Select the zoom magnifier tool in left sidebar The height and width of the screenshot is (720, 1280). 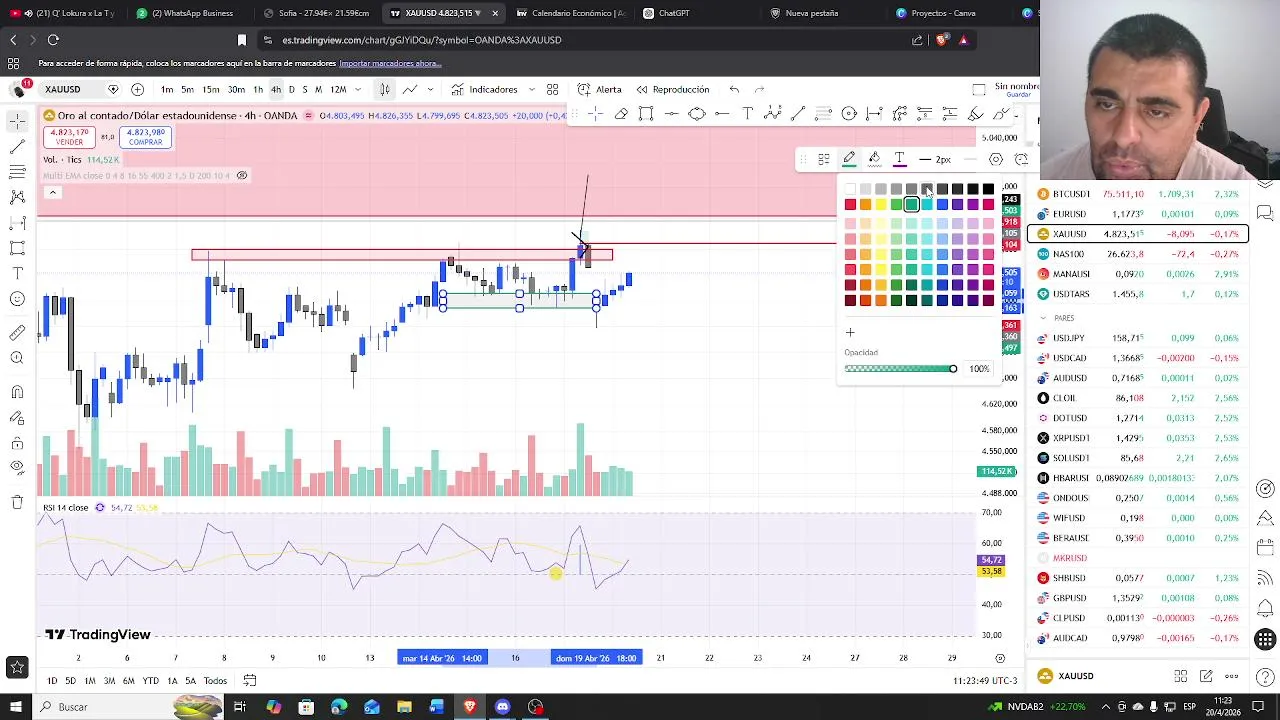(17, 358)
